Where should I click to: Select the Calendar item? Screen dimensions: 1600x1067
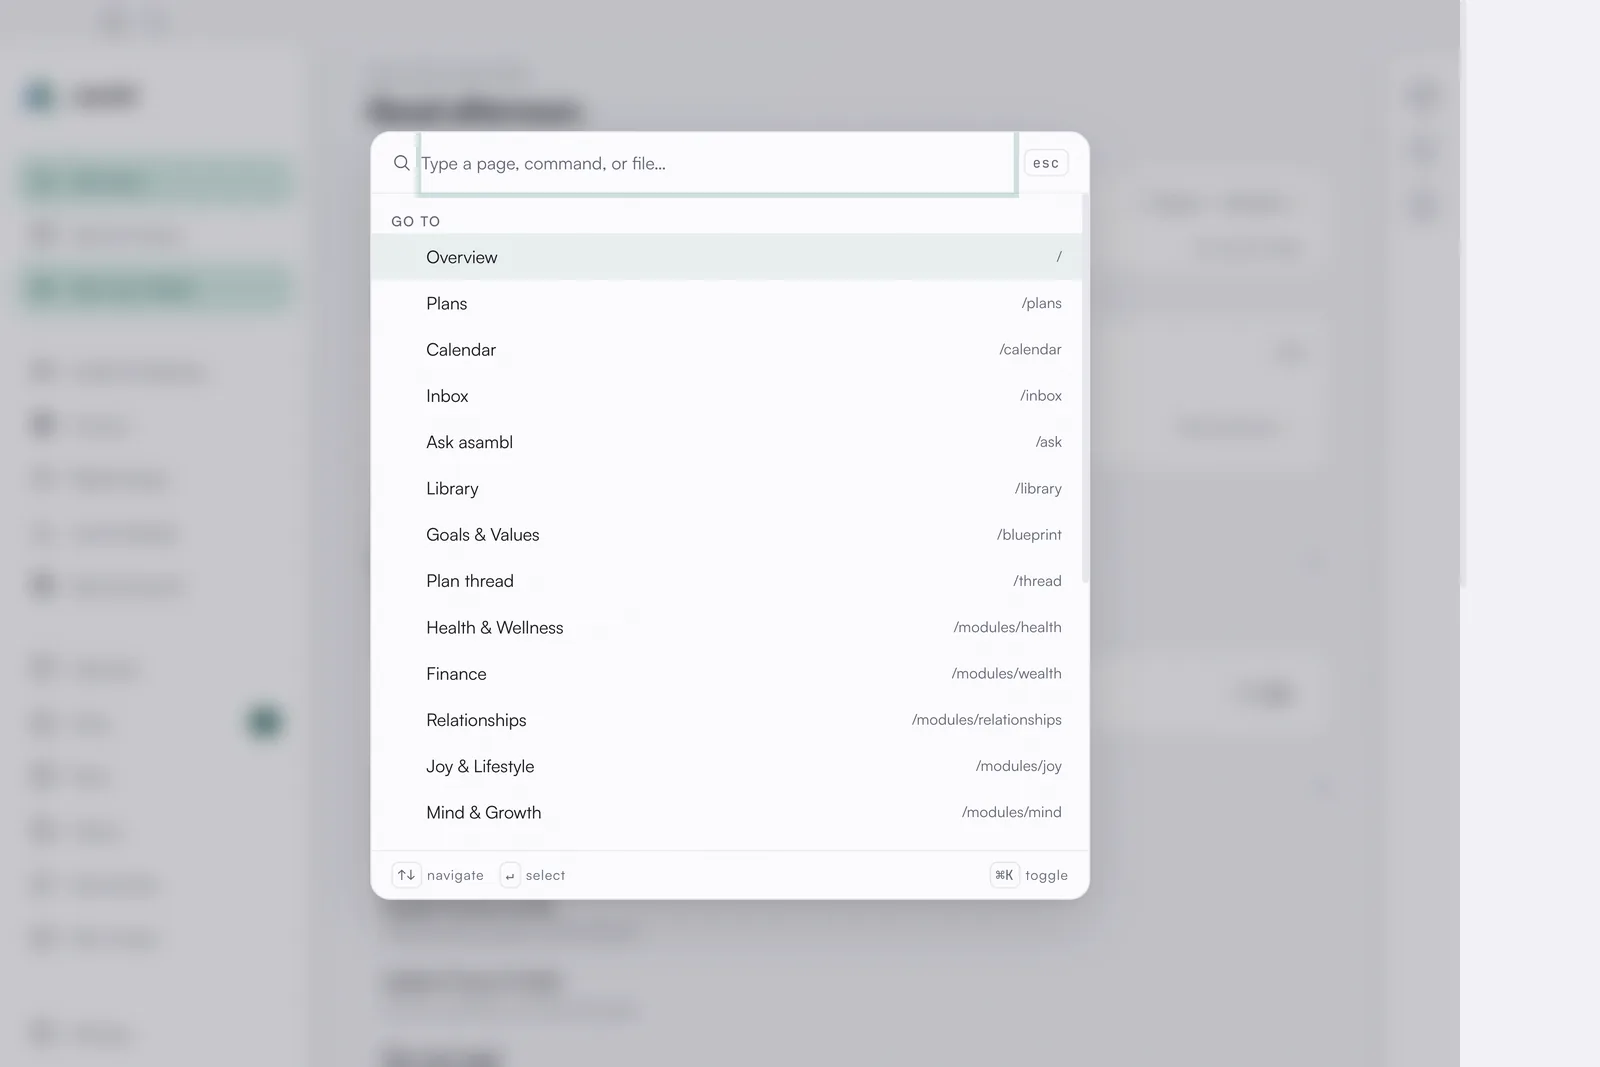pyautogui.click(x=726, y=350)
